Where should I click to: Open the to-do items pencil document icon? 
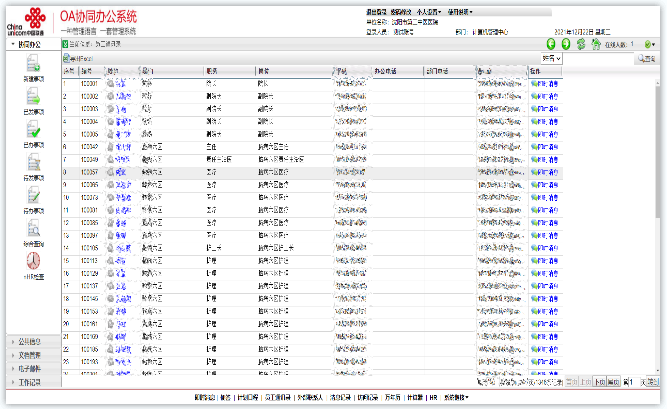click(33, 195)
